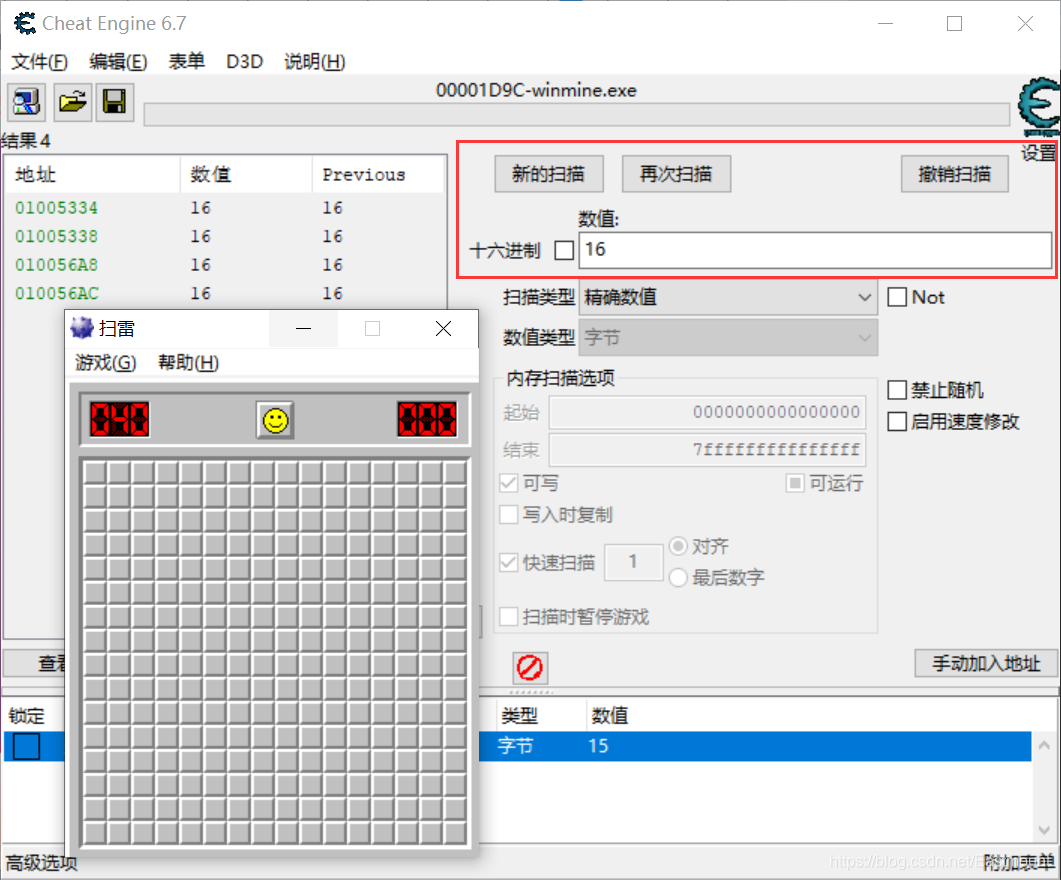Select result address 01005334
This screenshot has height=880, width=1061.
pos(57,208)
